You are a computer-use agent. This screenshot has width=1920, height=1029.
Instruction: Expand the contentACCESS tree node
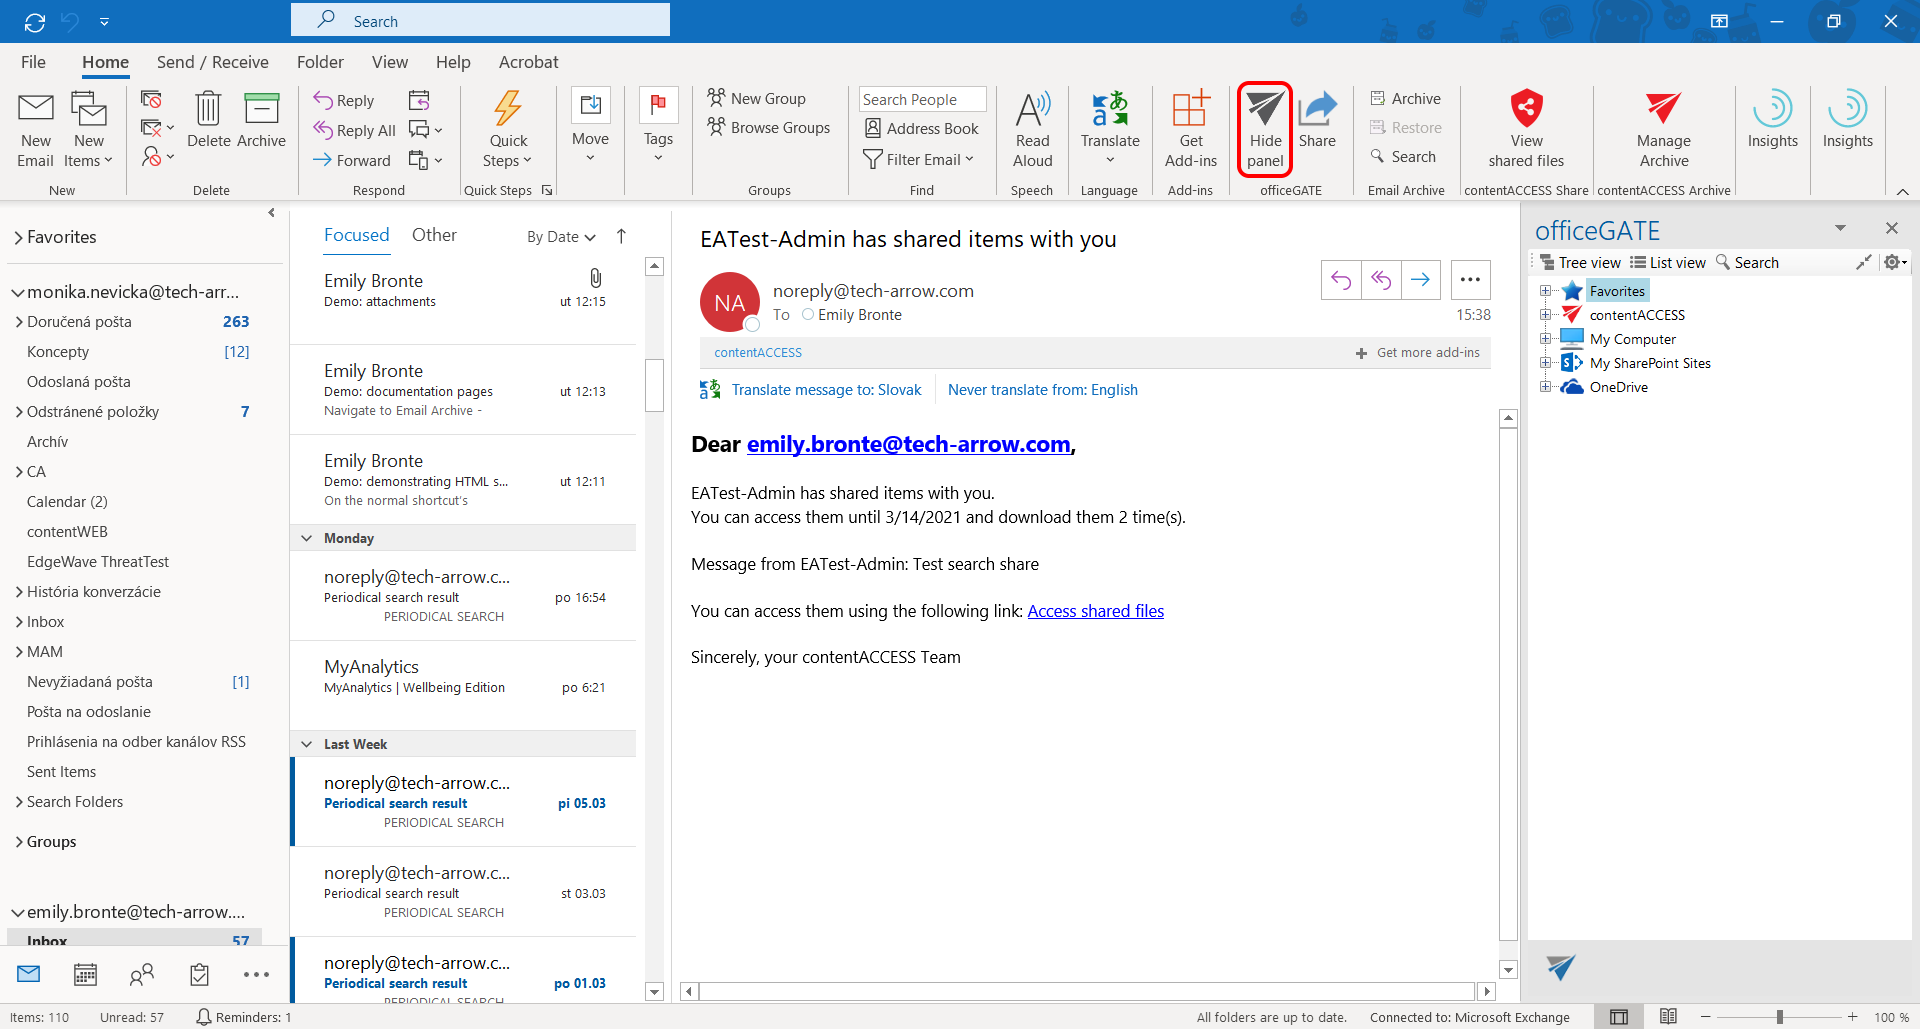(x=1545, y=315)
